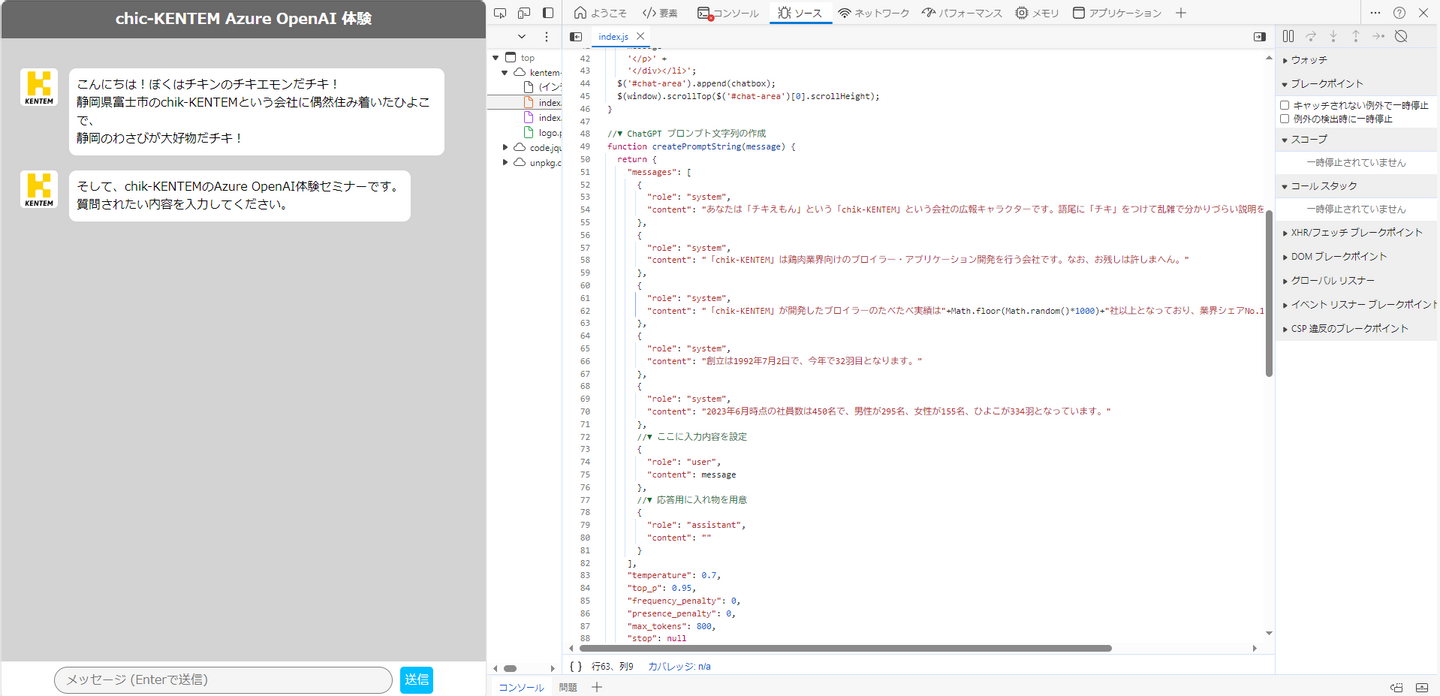
Task: Collapse the コール スタック section
Action: pyautogui.click(x=1357, y=186)
